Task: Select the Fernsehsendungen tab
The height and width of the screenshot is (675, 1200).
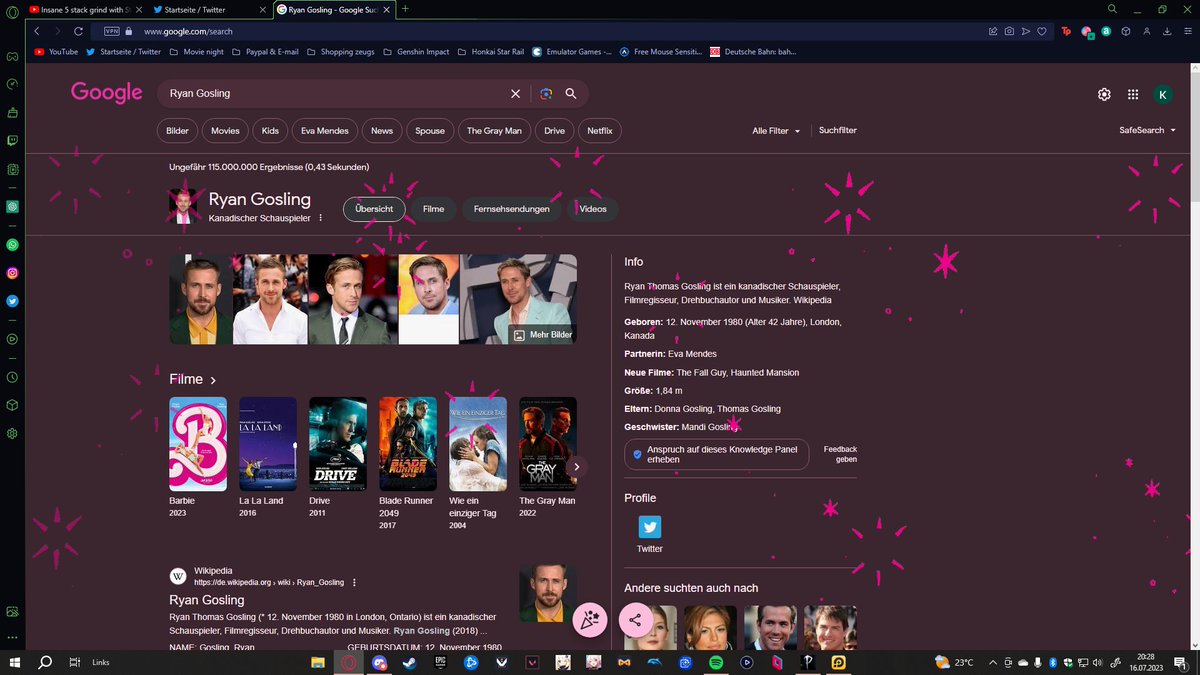Action: click(x=512, y=209)
